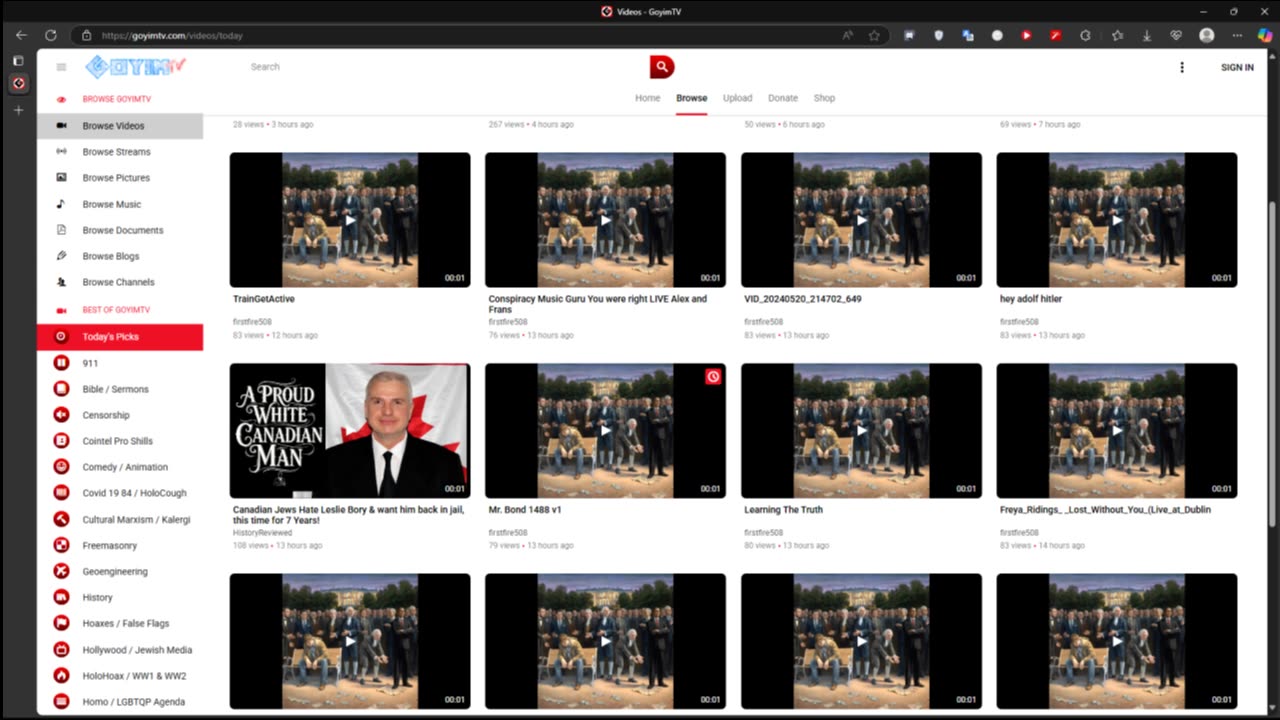Click the watch-later clock on Mr. Bond thumbnail
The height and width of the screenshot is (720, 1280).
click(x=713, y=377)
